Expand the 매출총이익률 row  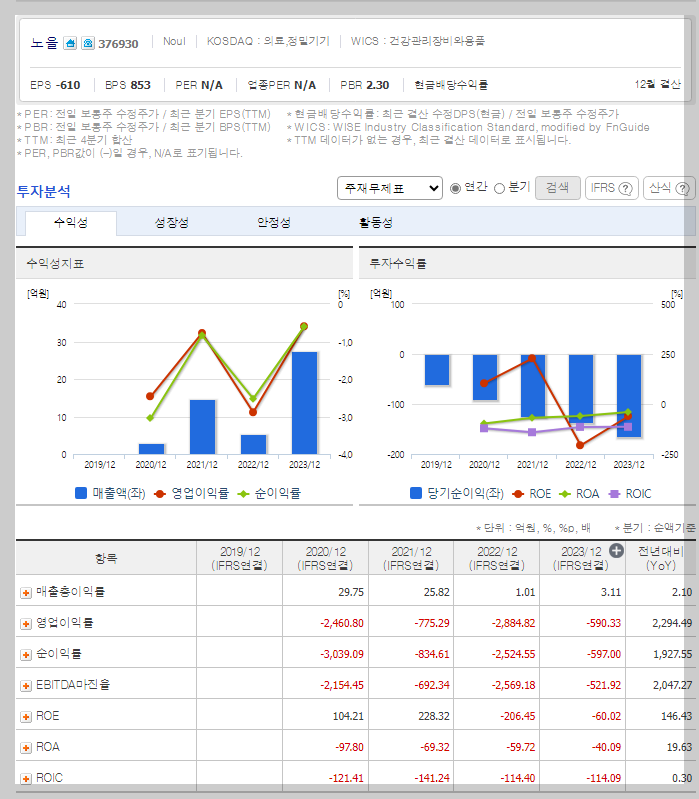click(x=25, y=593)
